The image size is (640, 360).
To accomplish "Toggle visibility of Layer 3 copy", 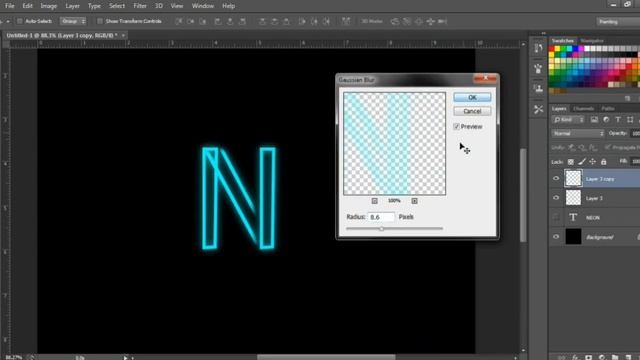I will (556, 178).
